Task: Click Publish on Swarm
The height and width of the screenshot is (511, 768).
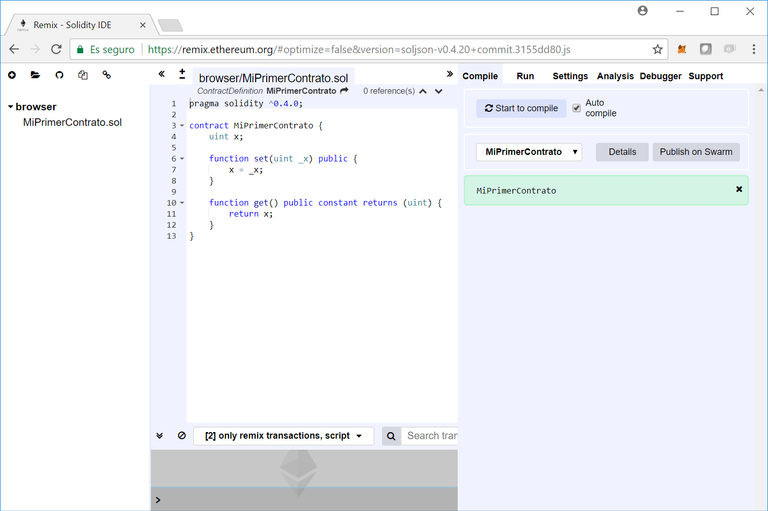Action: pyautogui.click(x=696, y=152)
